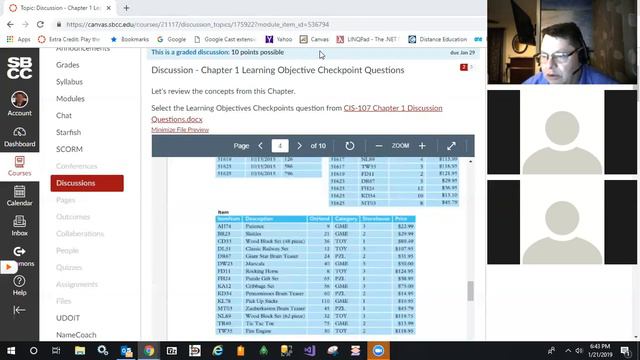This screenshot has width=640, height=360.
Task: Click the SBCC logo
Action: 19,68
